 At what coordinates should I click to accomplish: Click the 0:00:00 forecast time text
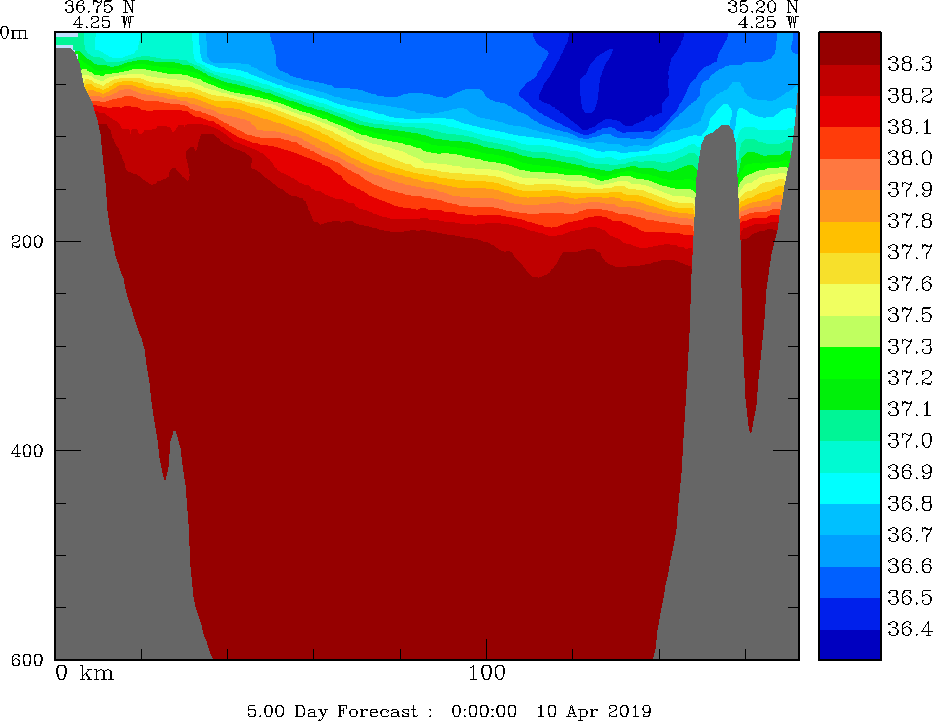[x=484, y=711]
